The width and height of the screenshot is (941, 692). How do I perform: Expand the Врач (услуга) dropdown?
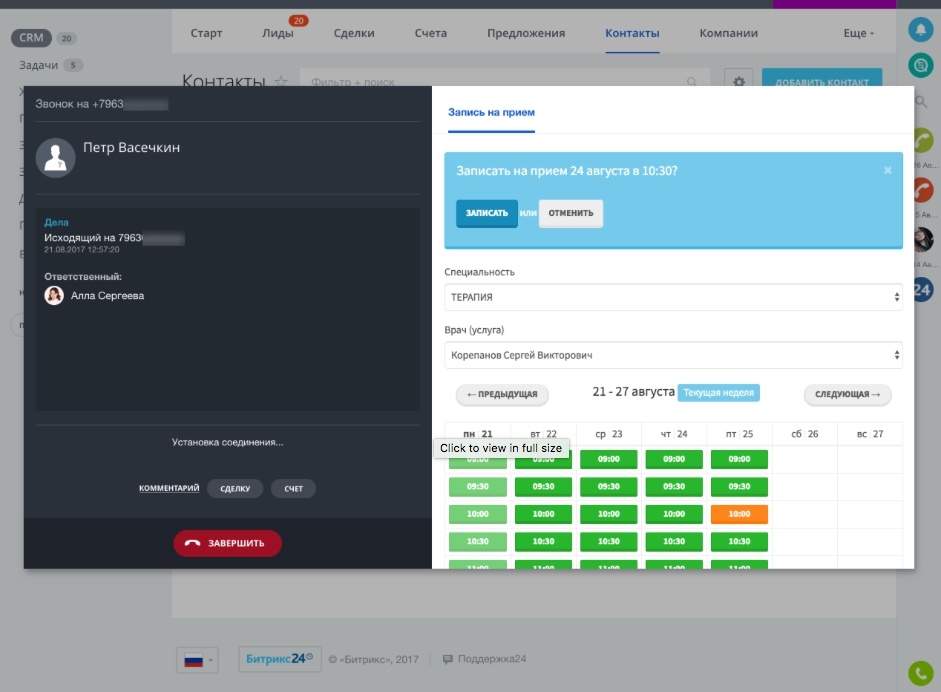[x=673, y=355]
